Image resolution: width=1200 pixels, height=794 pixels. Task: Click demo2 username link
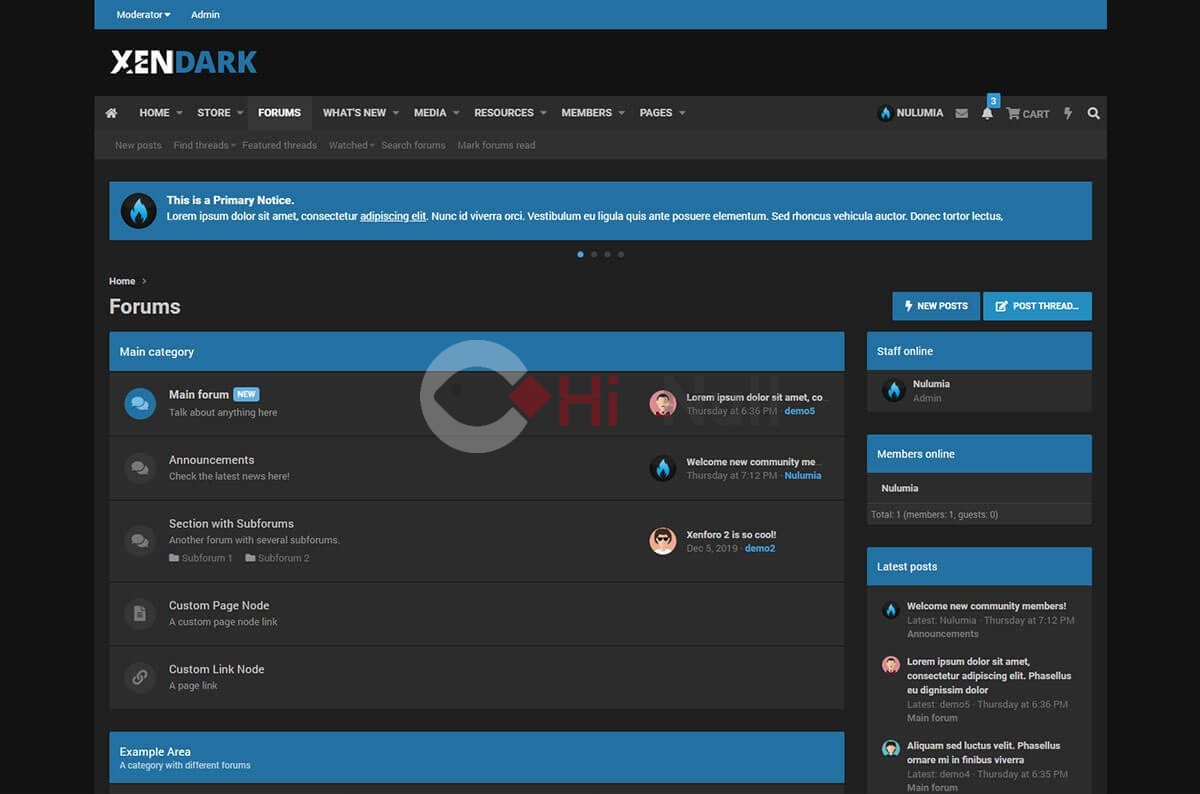[760, 548]
